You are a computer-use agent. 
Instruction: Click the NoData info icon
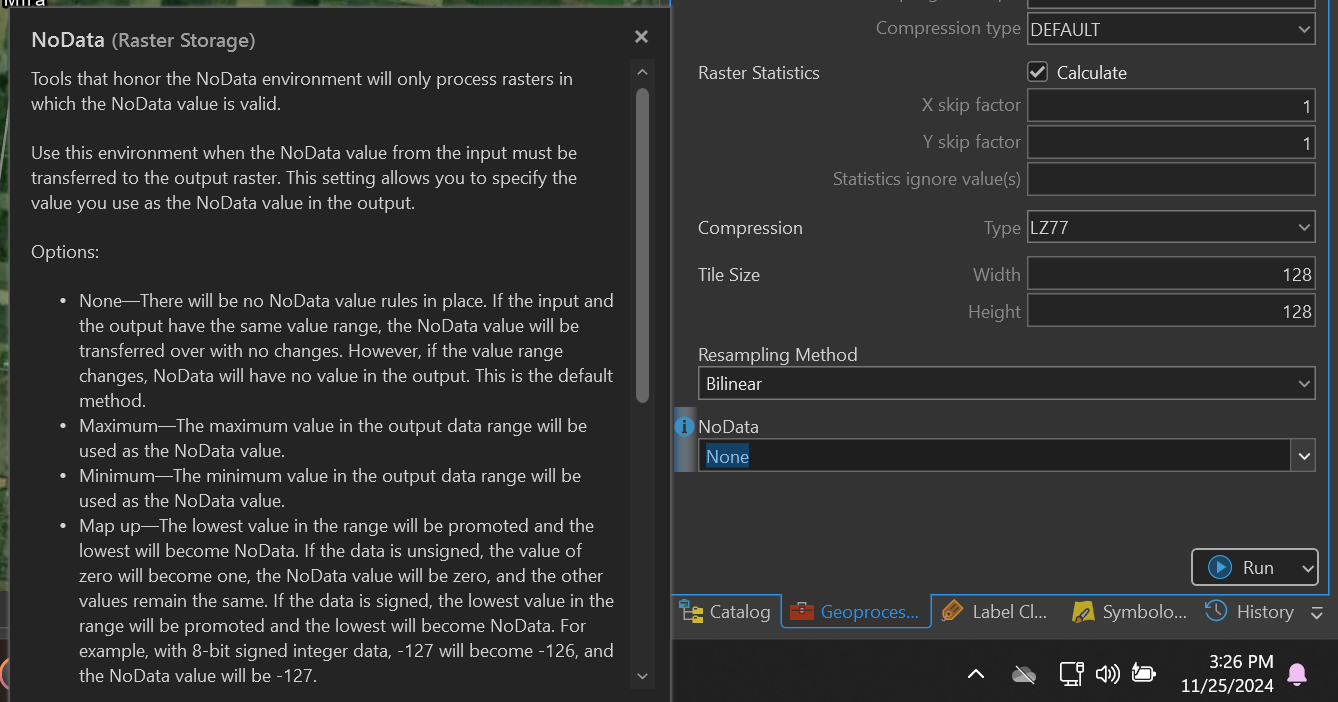click(685, 426)
